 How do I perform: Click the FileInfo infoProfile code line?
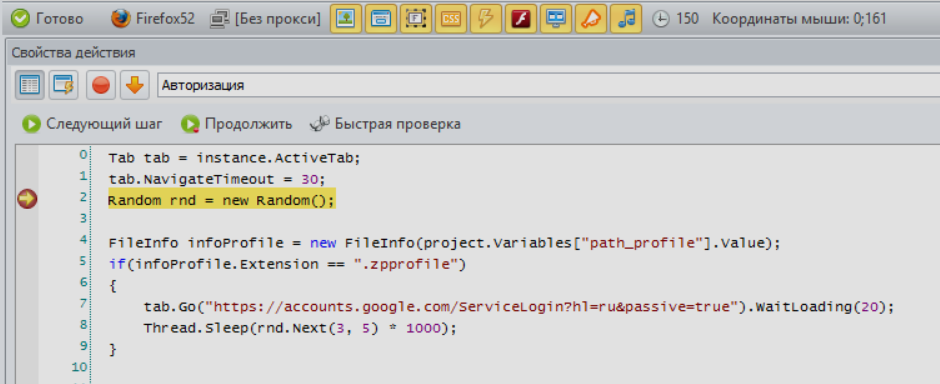pyautogui.click(x=445, y=243)
